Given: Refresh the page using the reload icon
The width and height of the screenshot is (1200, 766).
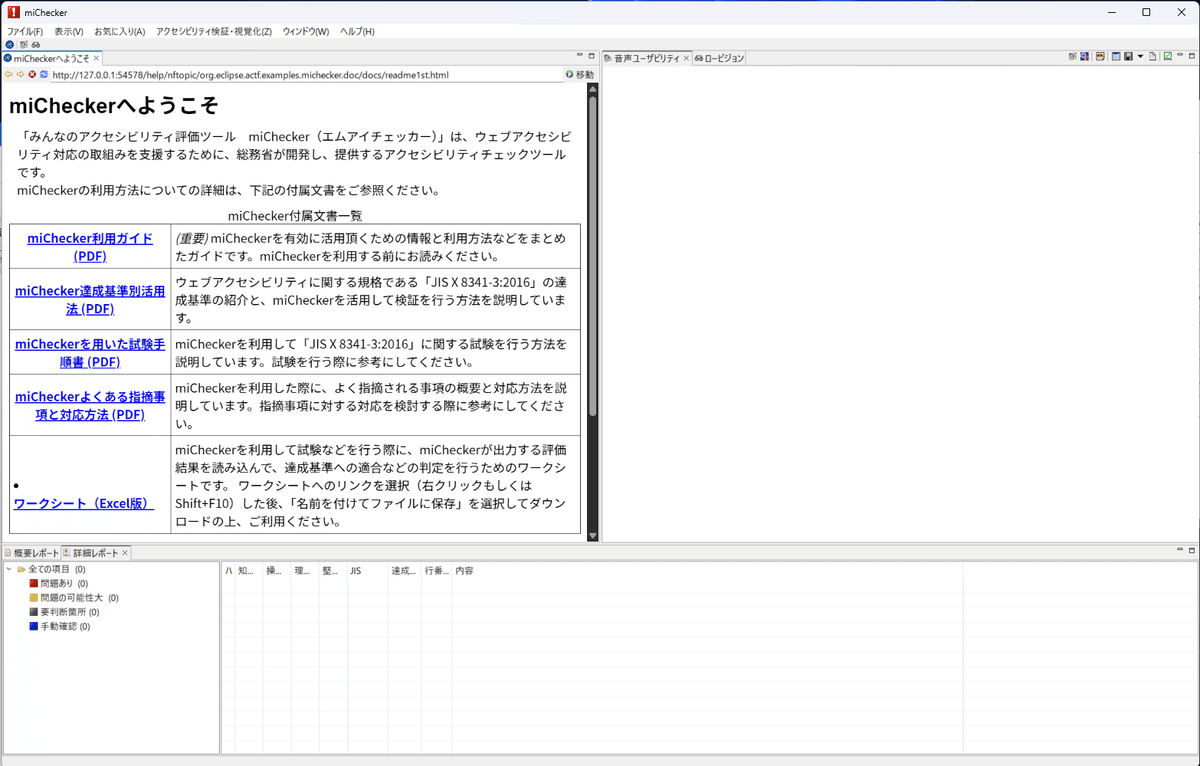Looking at the screenshot, I should (x=44, y=72).
